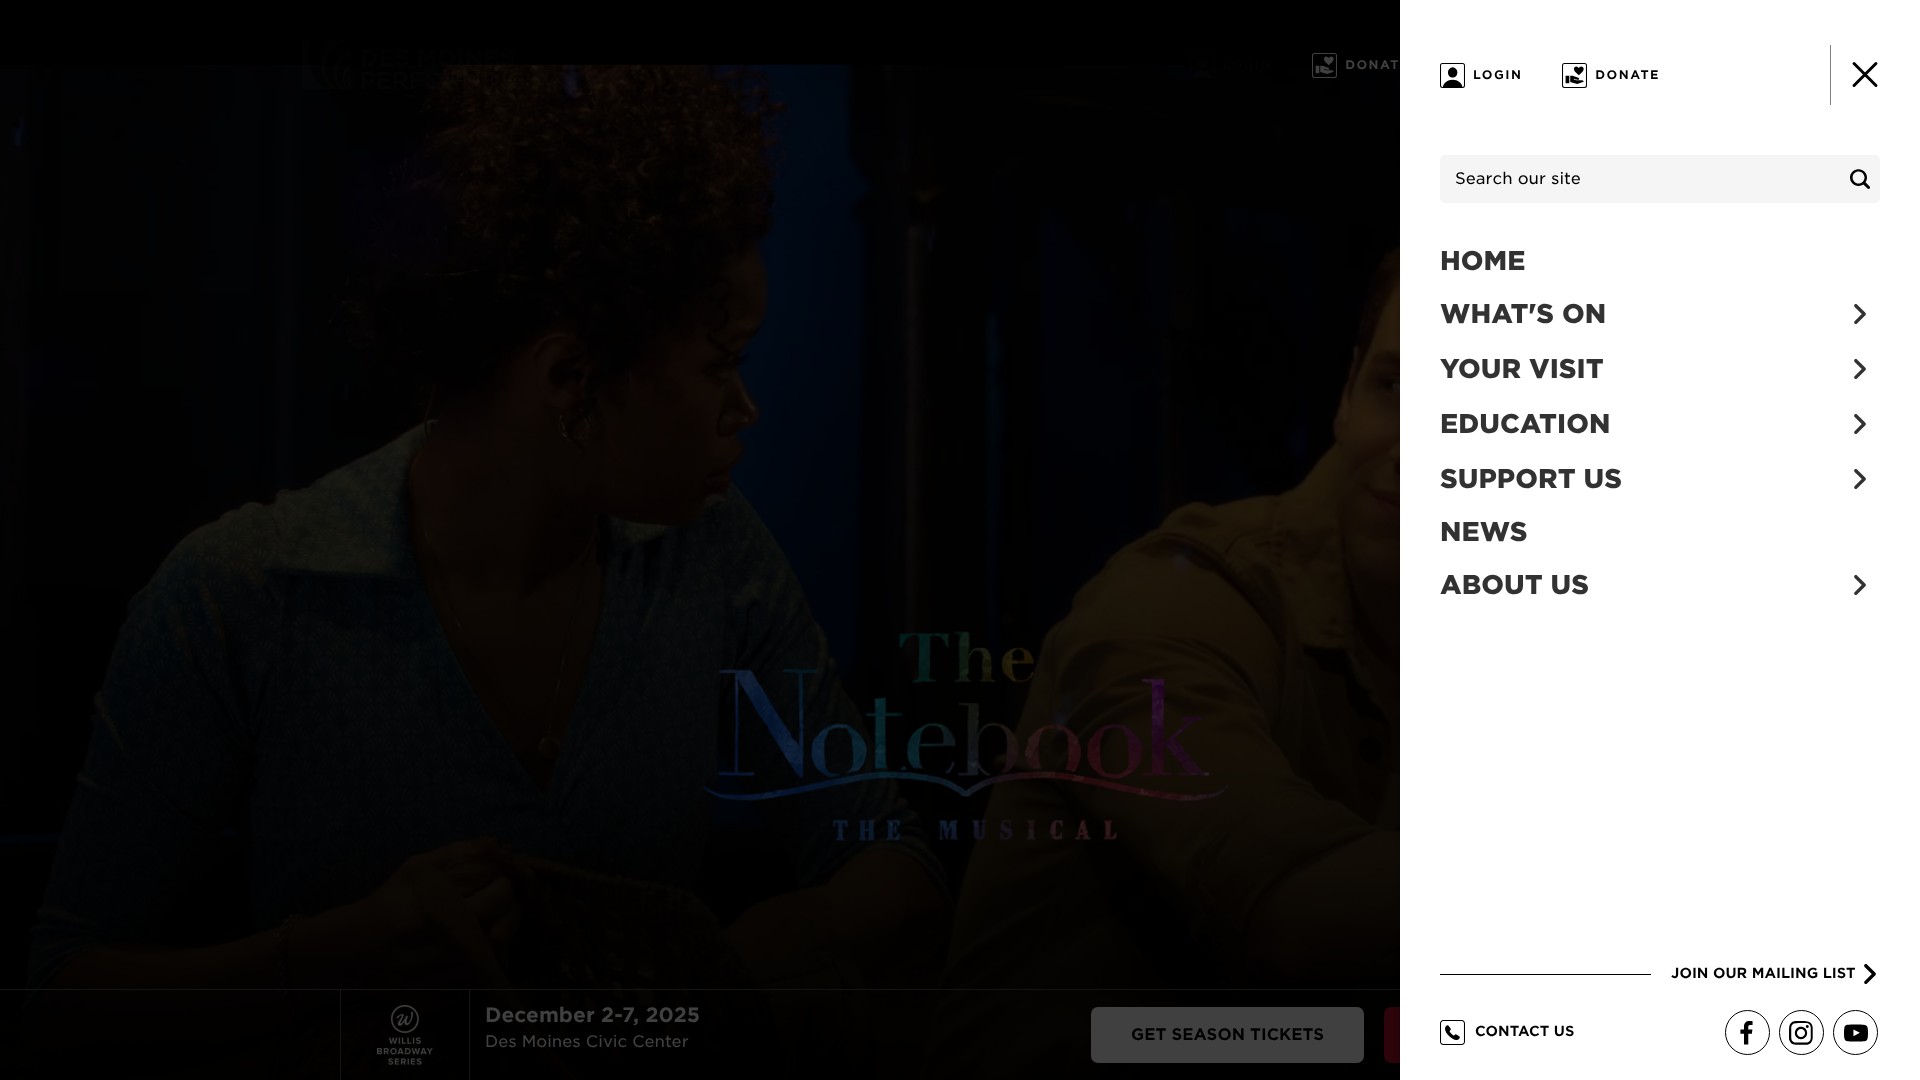Expand the Support Us submenu arrow
The image size is (1920, 1080).
(1859, 480)
